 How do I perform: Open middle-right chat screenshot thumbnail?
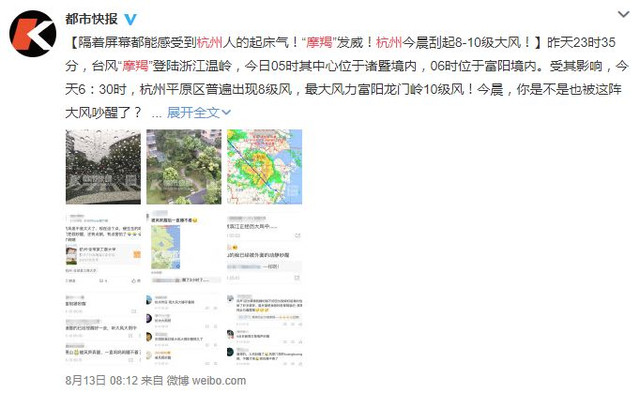264,247
